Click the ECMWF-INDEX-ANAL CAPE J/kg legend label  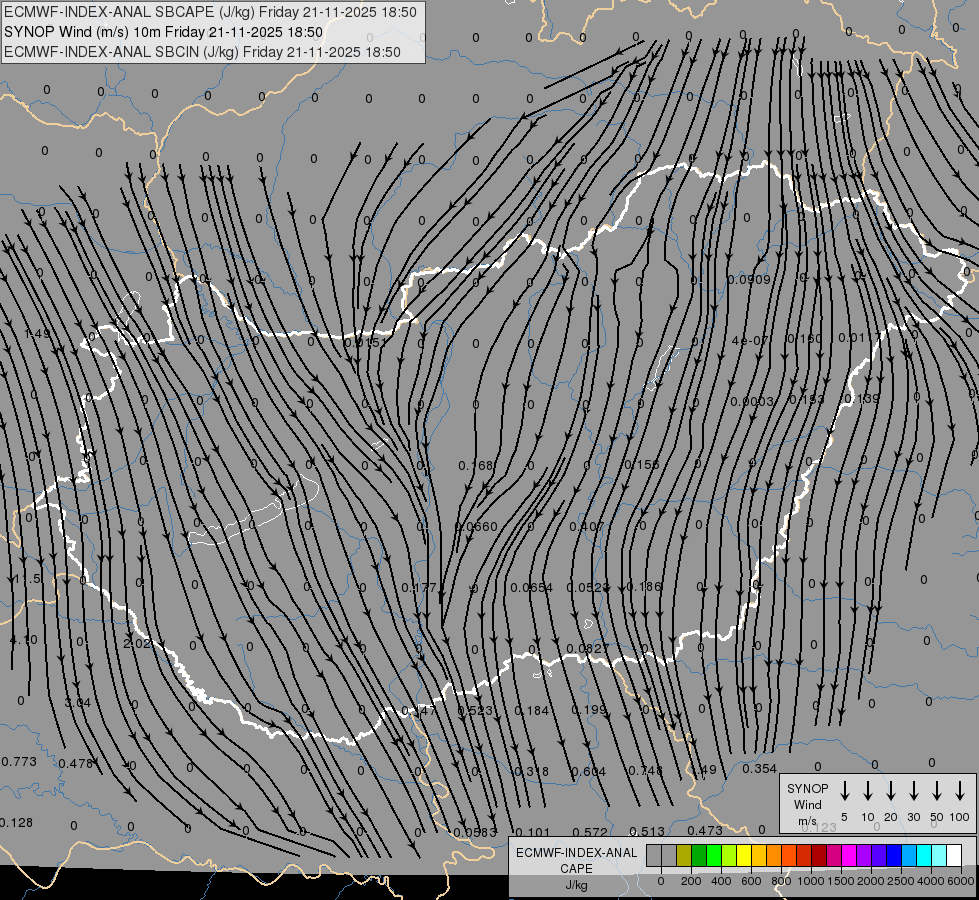coord(576,868)
